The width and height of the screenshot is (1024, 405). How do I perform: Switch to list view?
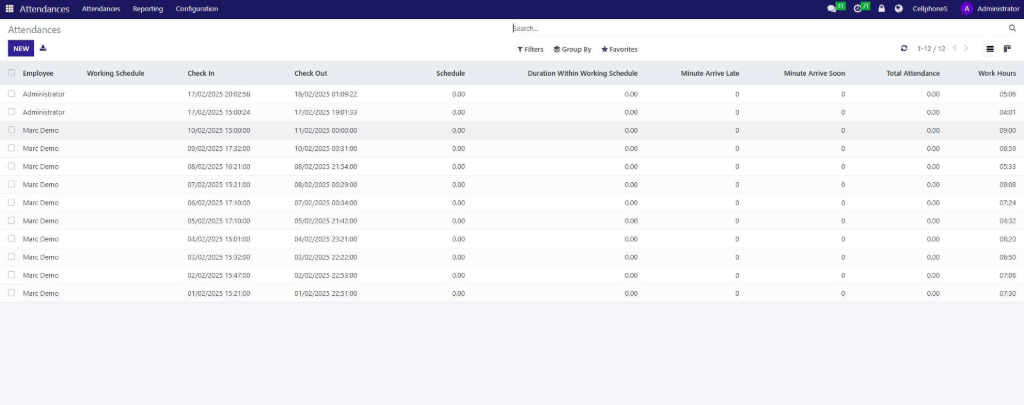click(990, 48)
